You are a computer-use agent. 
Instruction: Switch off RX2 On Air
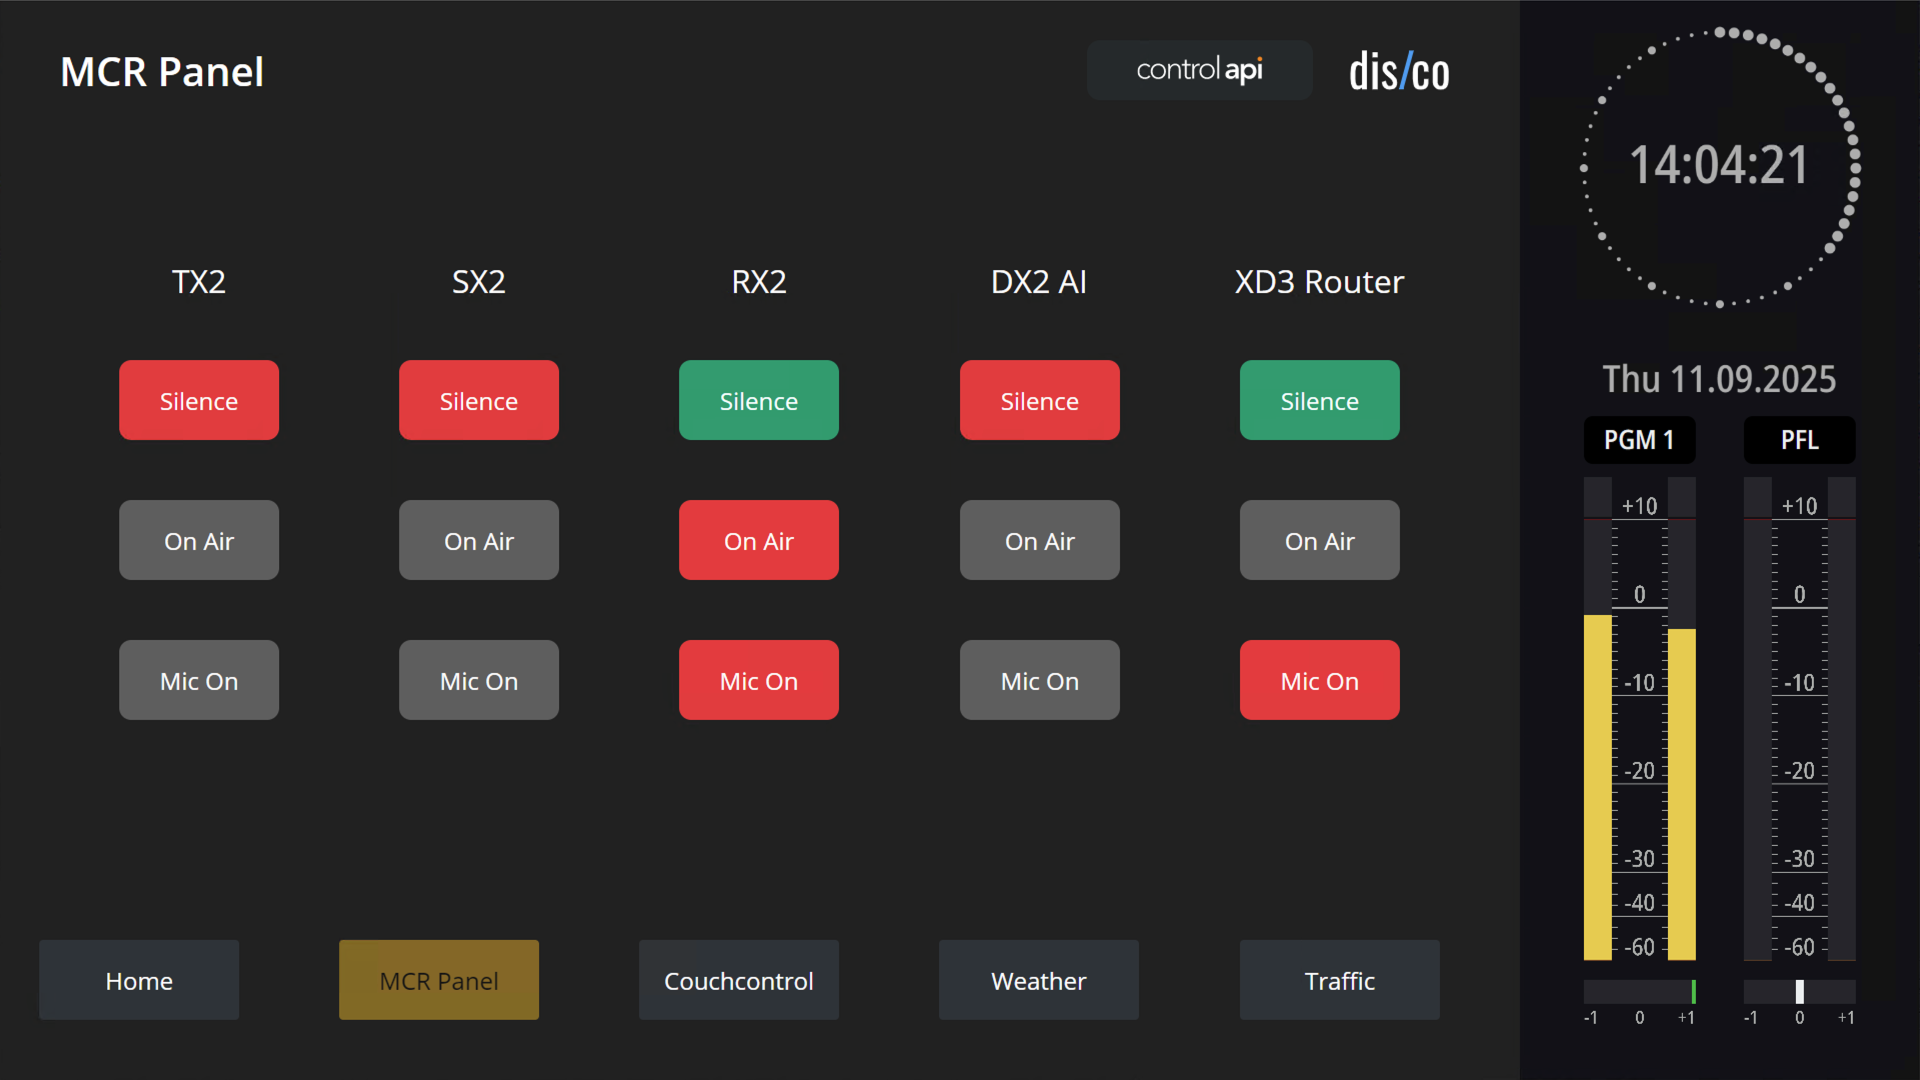tap(759, 540)
